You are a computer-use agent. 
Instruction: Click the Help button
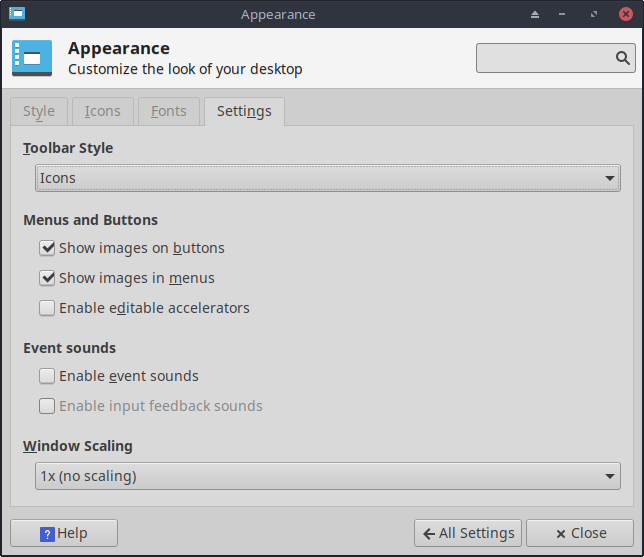pos(64,533)
